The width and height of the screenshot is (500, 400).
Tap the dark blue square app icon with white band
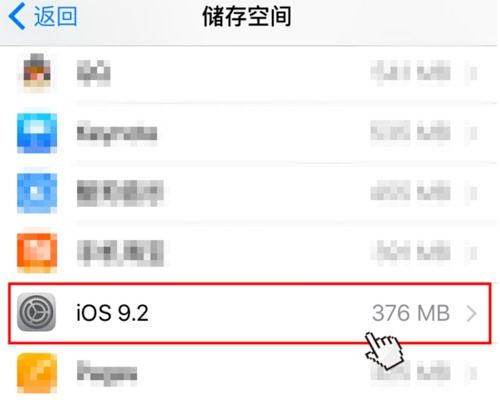click(x=37, y=133)
